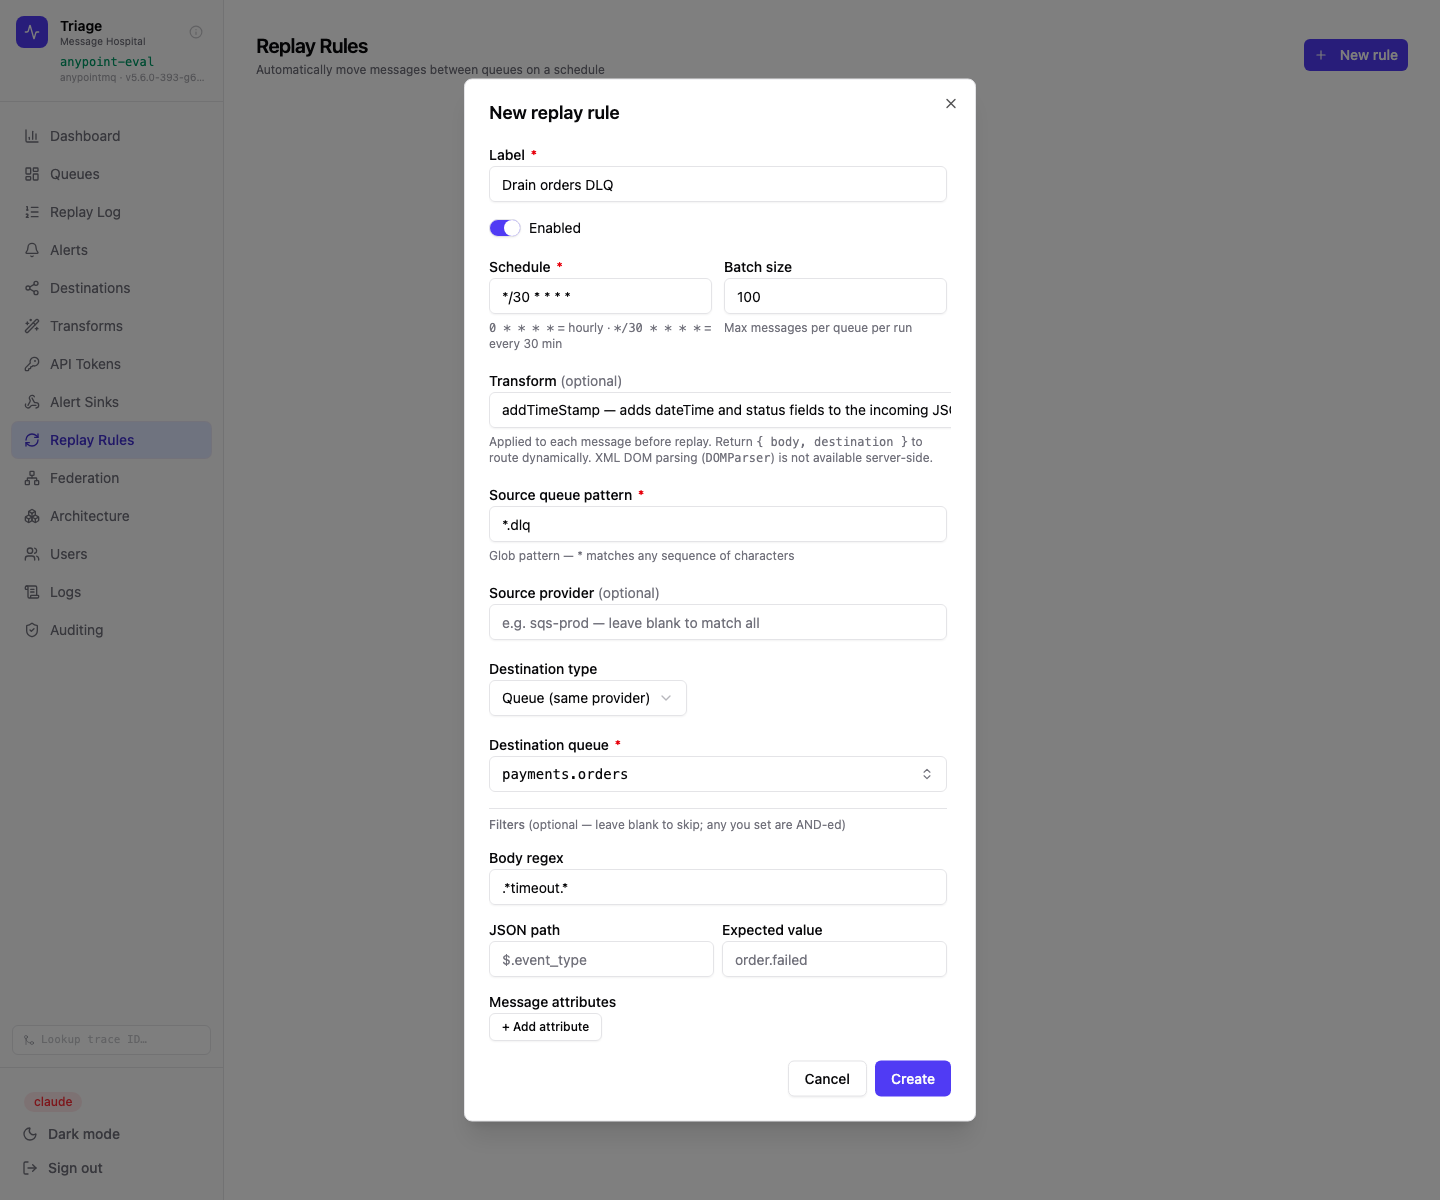Click the Alerts bell icon

(x=32, y=250)
